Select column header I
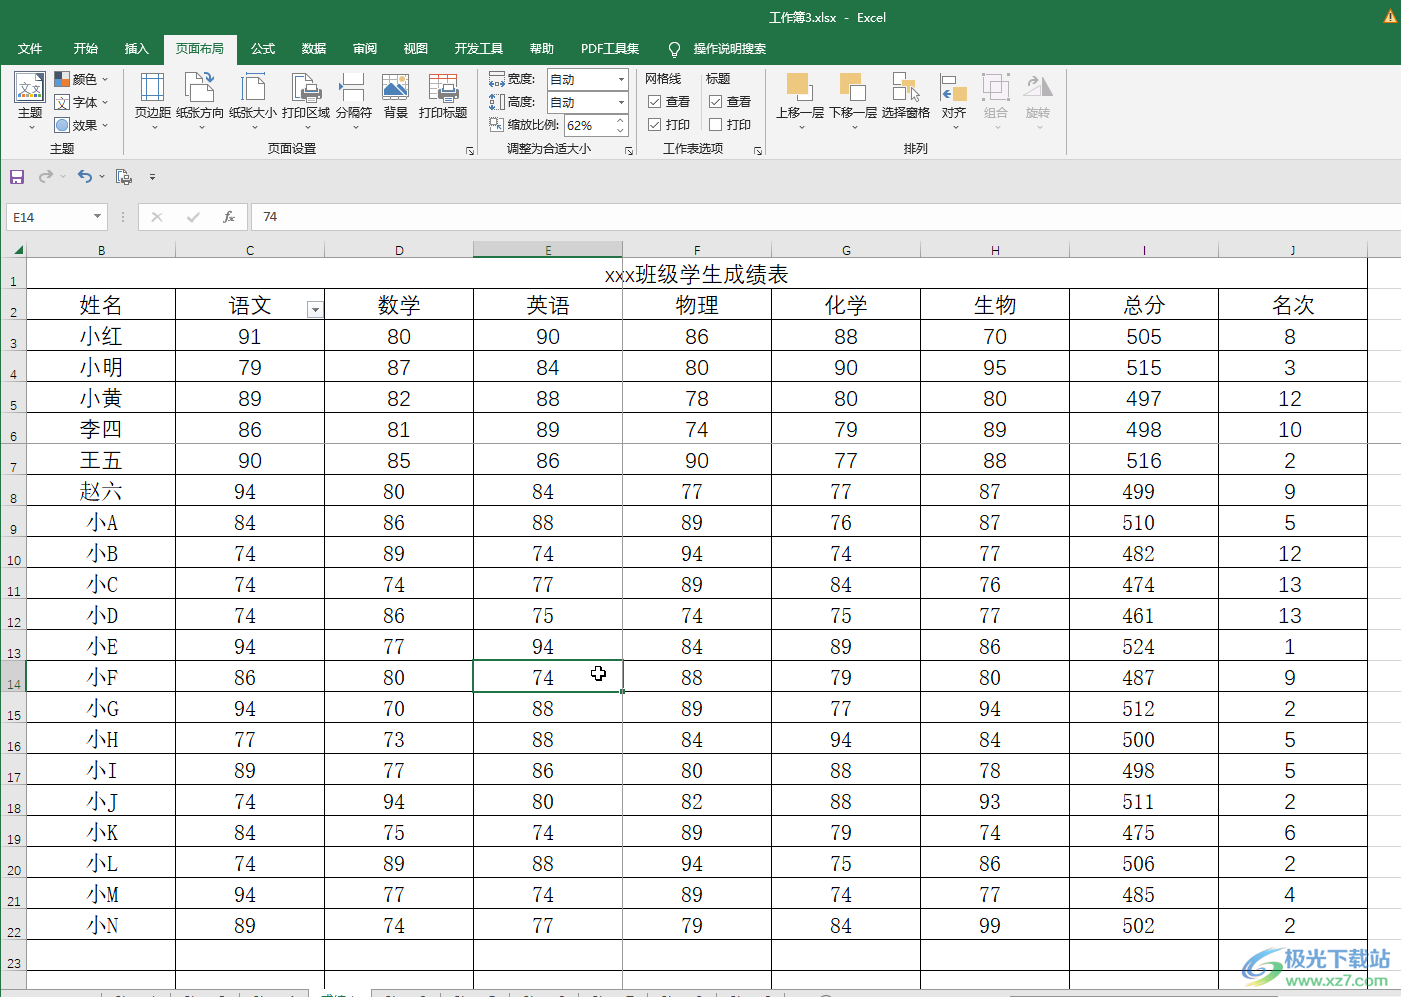This screenshot has width=1401, height=997. tap(1144, 250)
